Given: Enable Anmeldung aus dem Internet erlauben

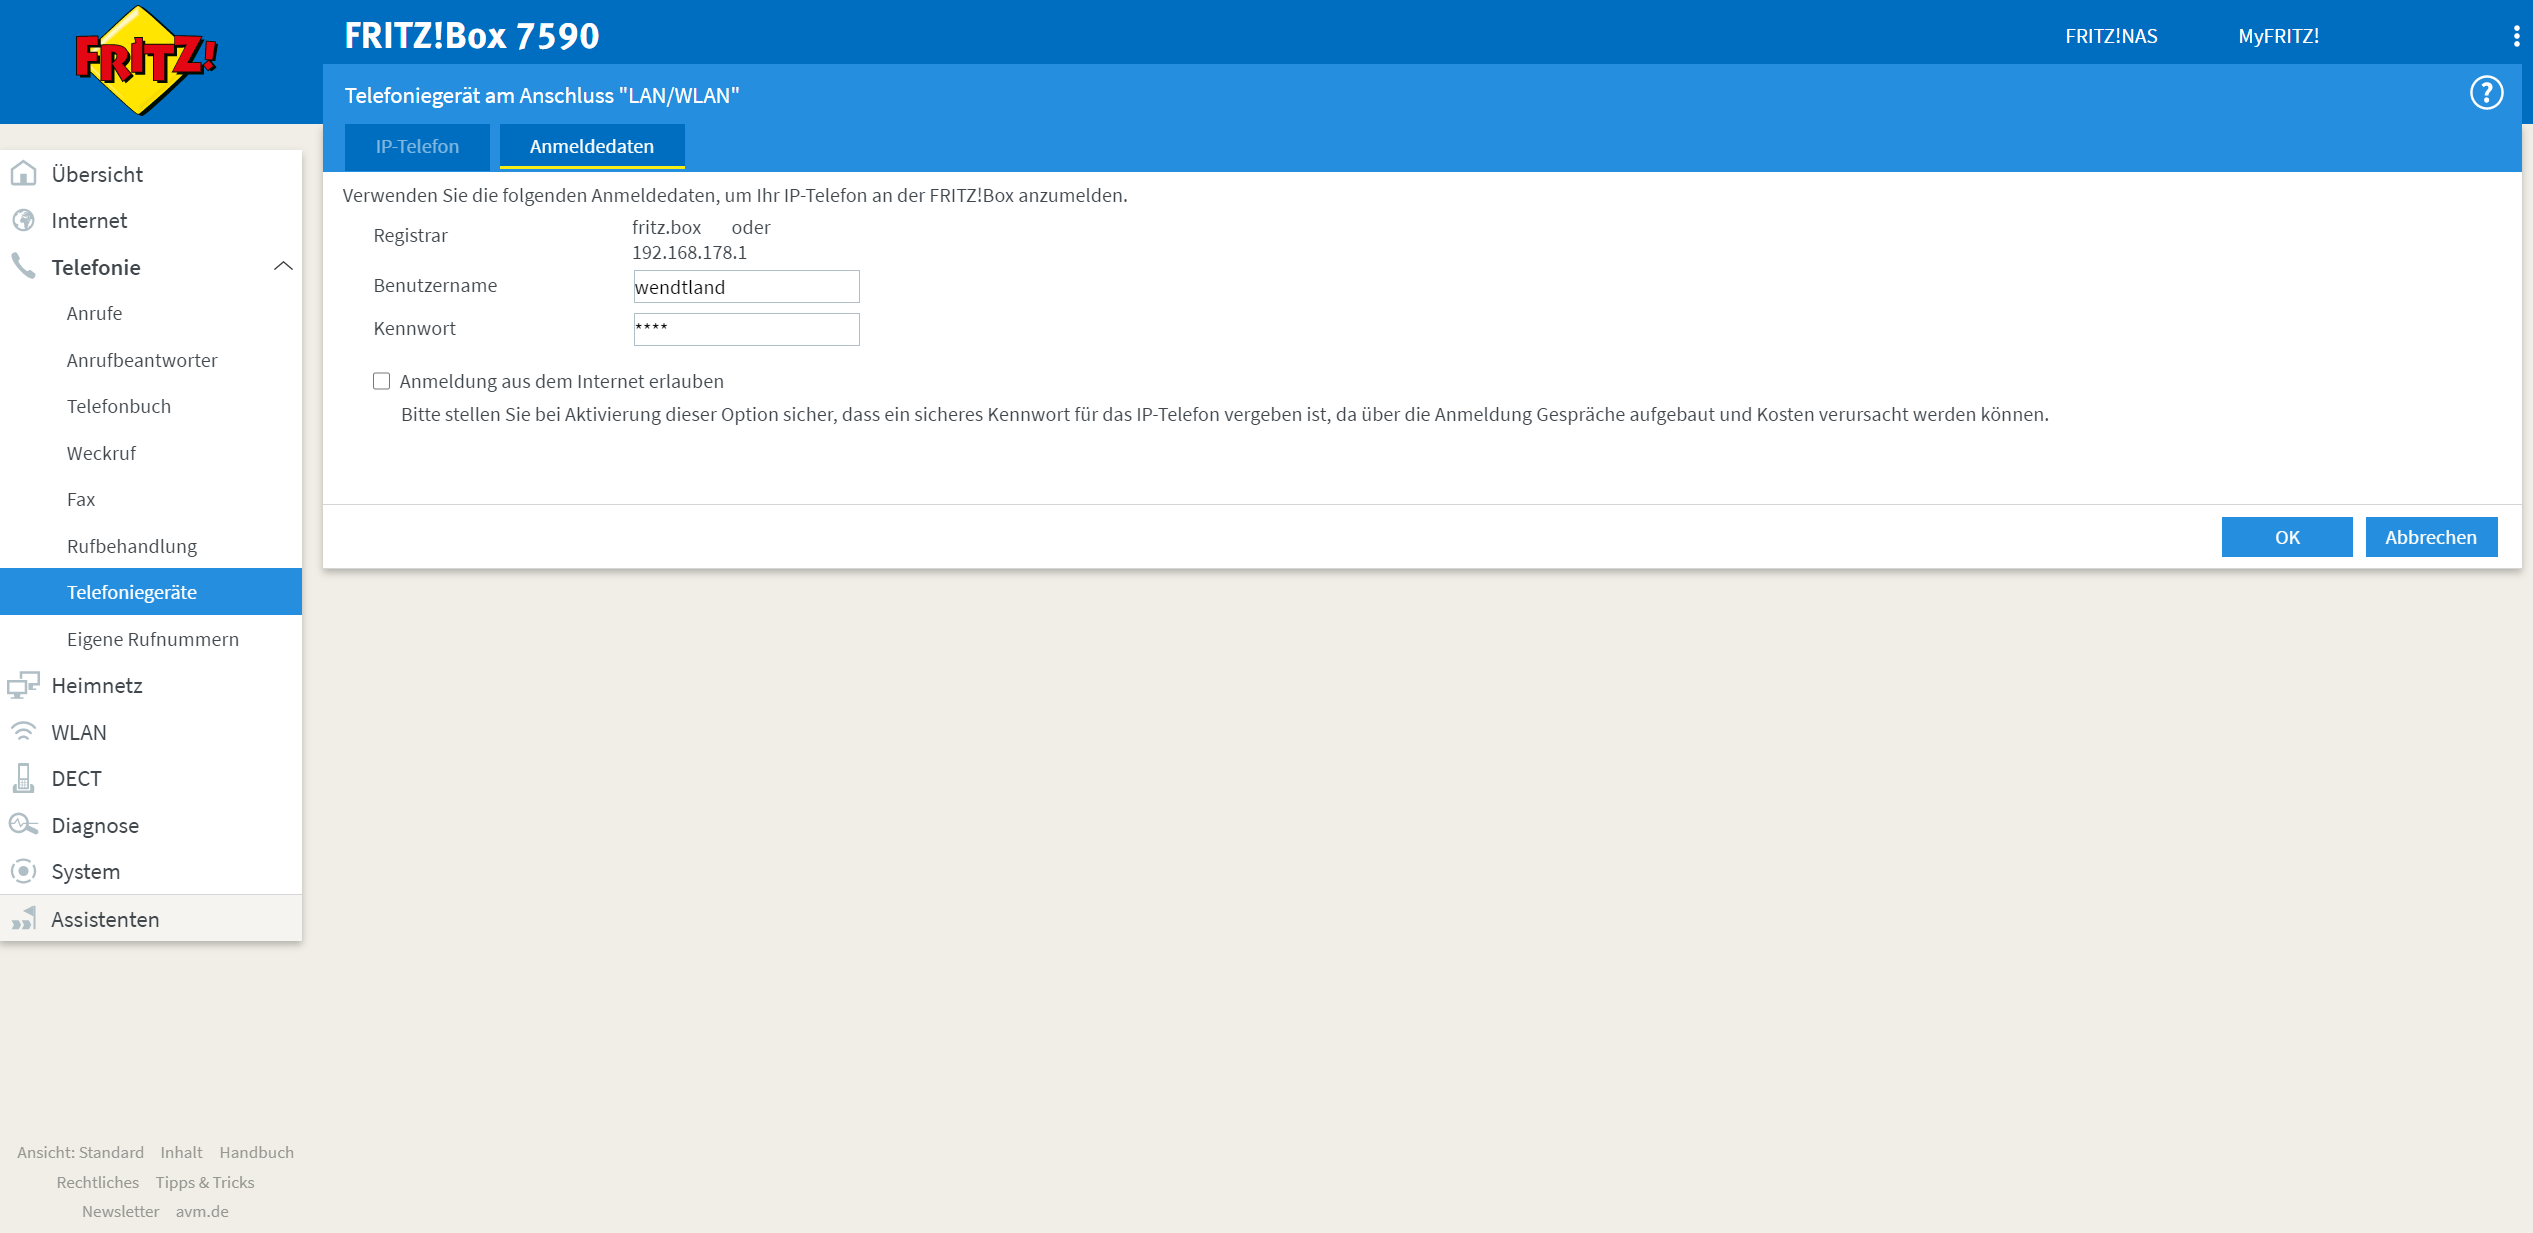Looking at the screenshot, I should [x=381, y=381].
